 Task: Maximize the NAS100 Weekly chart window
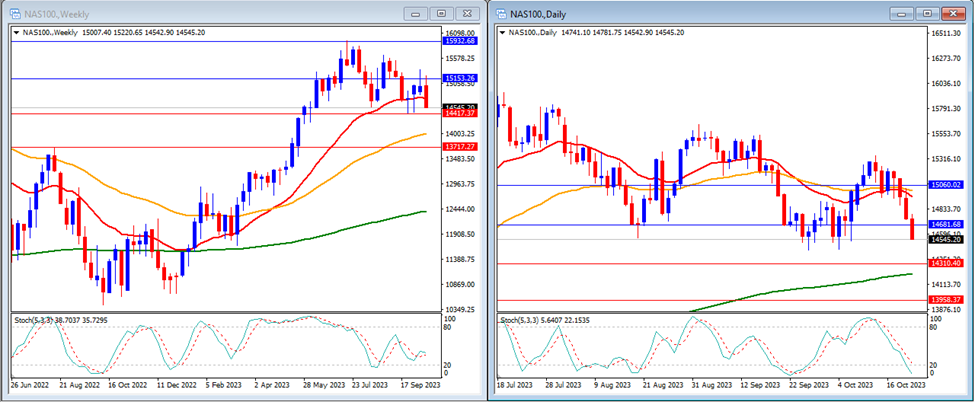pyautogui.click(x=441, y=13)
